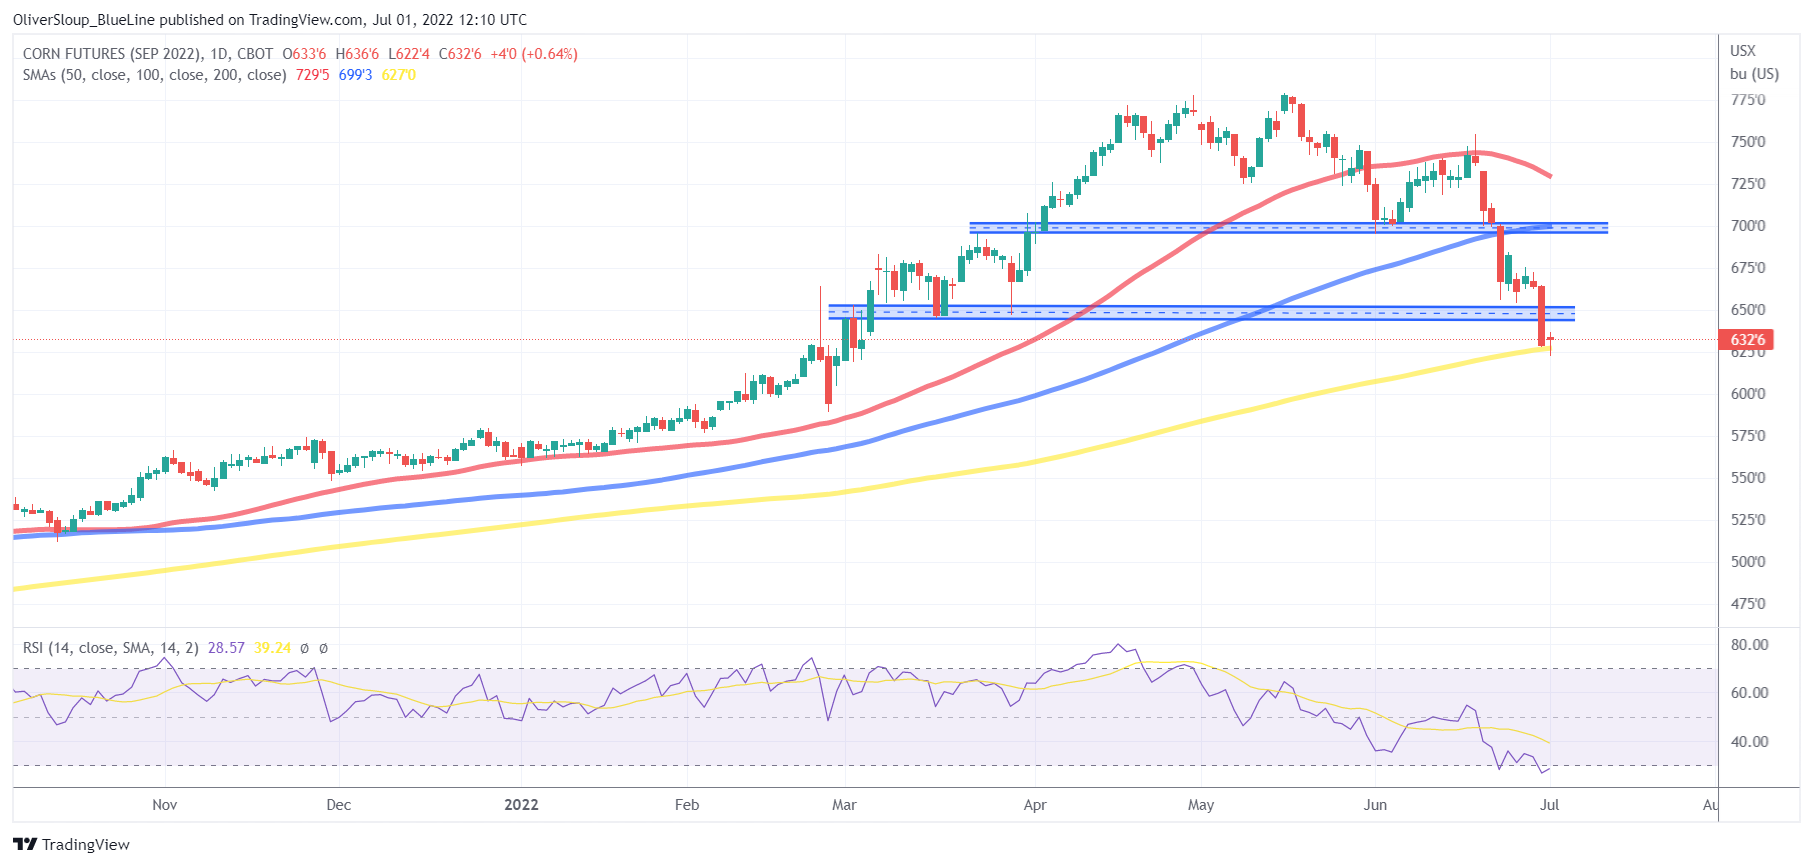Click the Jul label on the time axis
Viewport: 1813px width, 866px height.
coord(1550,805)
